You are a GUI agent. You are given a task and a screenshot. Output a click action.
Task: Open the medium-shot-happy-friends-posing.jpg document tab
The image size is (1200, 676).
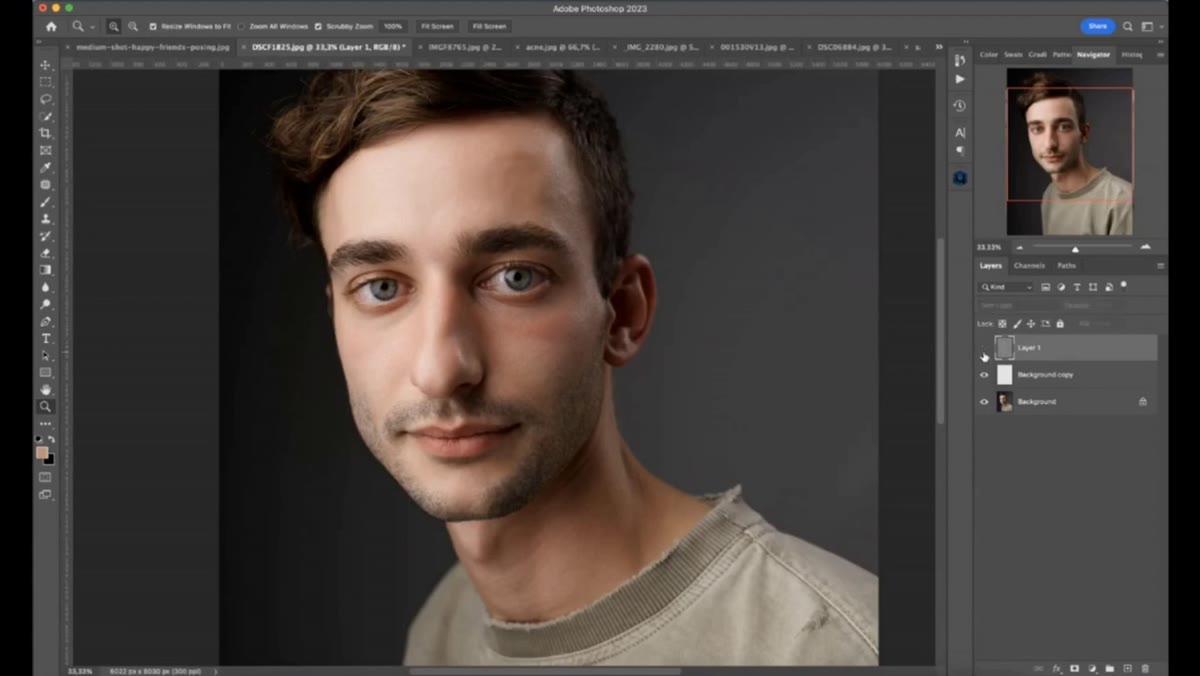[152, 47]
